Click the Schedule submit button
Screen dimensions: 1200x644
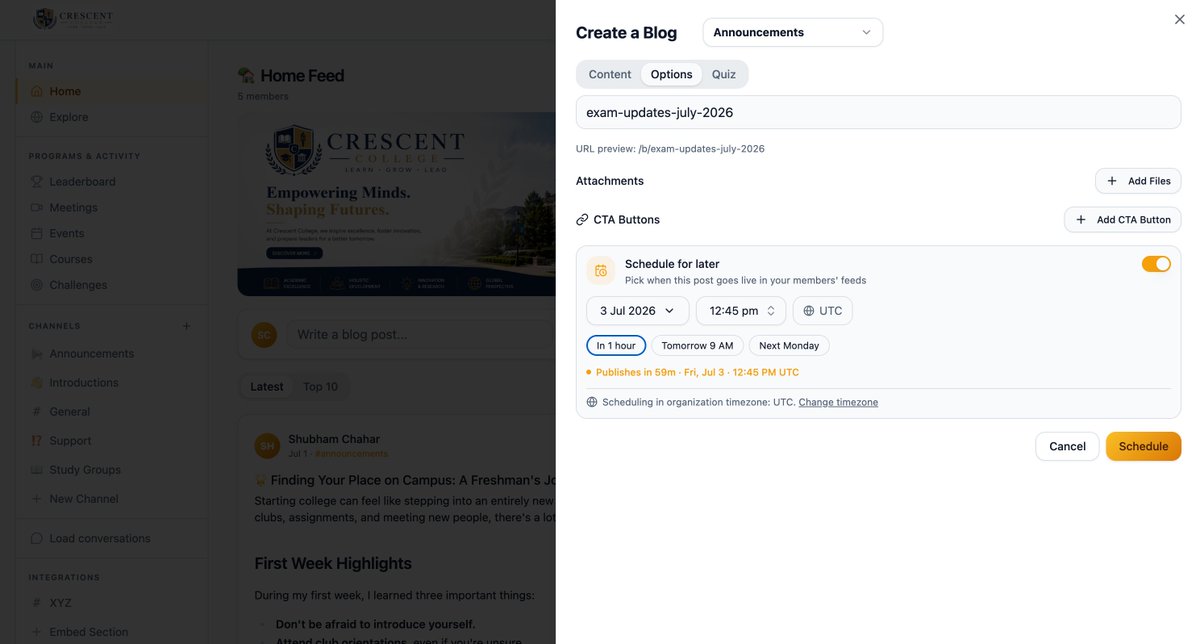1143,446
